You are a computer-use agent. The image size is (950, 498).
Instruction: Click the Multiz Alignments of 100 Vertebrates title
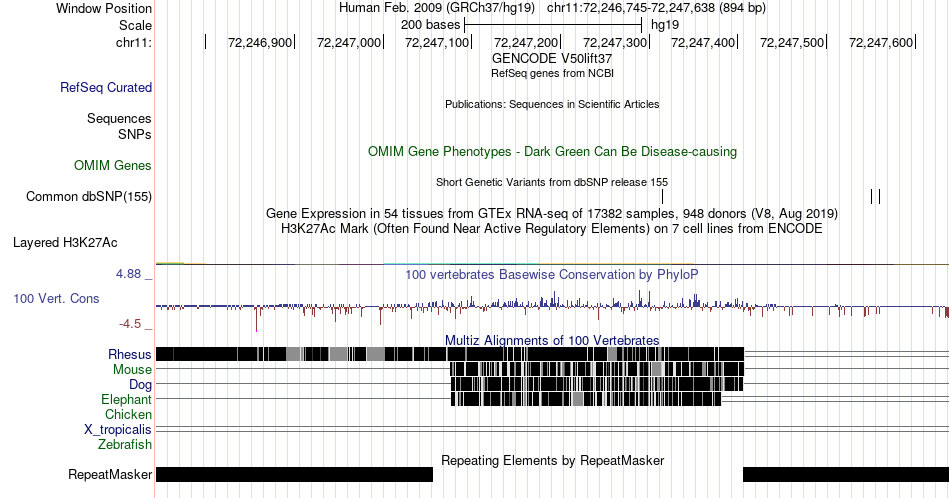pos(552,340)
